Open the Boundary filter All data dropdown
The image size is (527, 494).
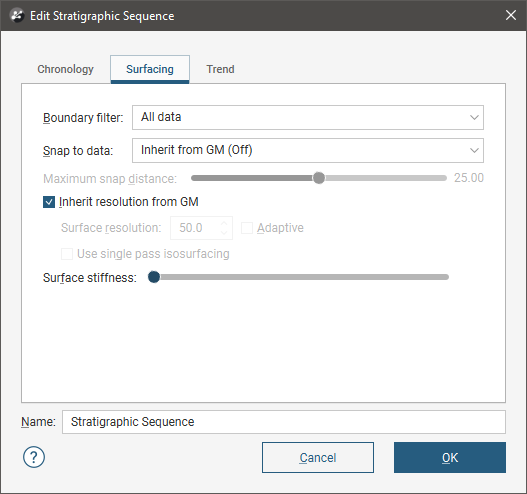pyautogui.click(x=308, y=118)
